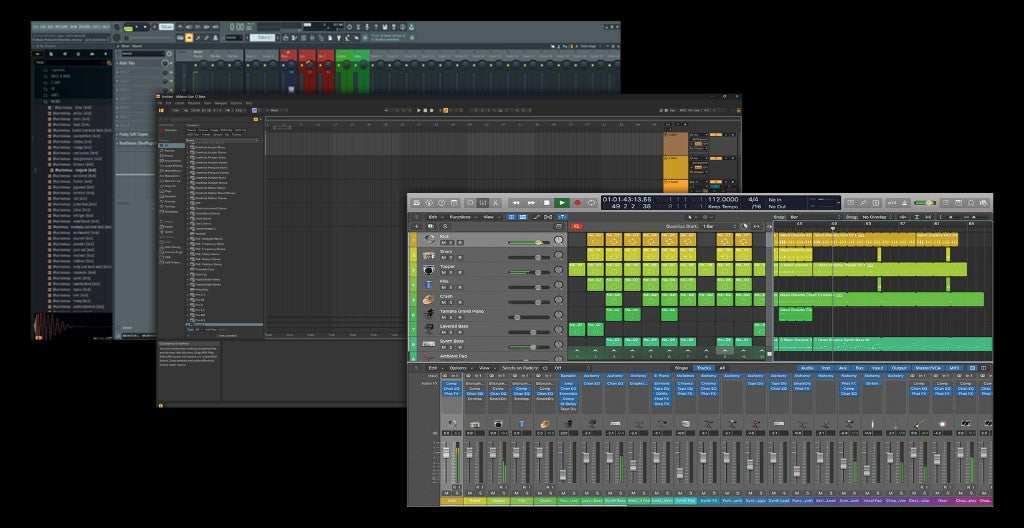Click the Yamaha Grand Piano track icon
Image resolution: width=1024 pixels, height=528 pixels.
pos(428,314)
